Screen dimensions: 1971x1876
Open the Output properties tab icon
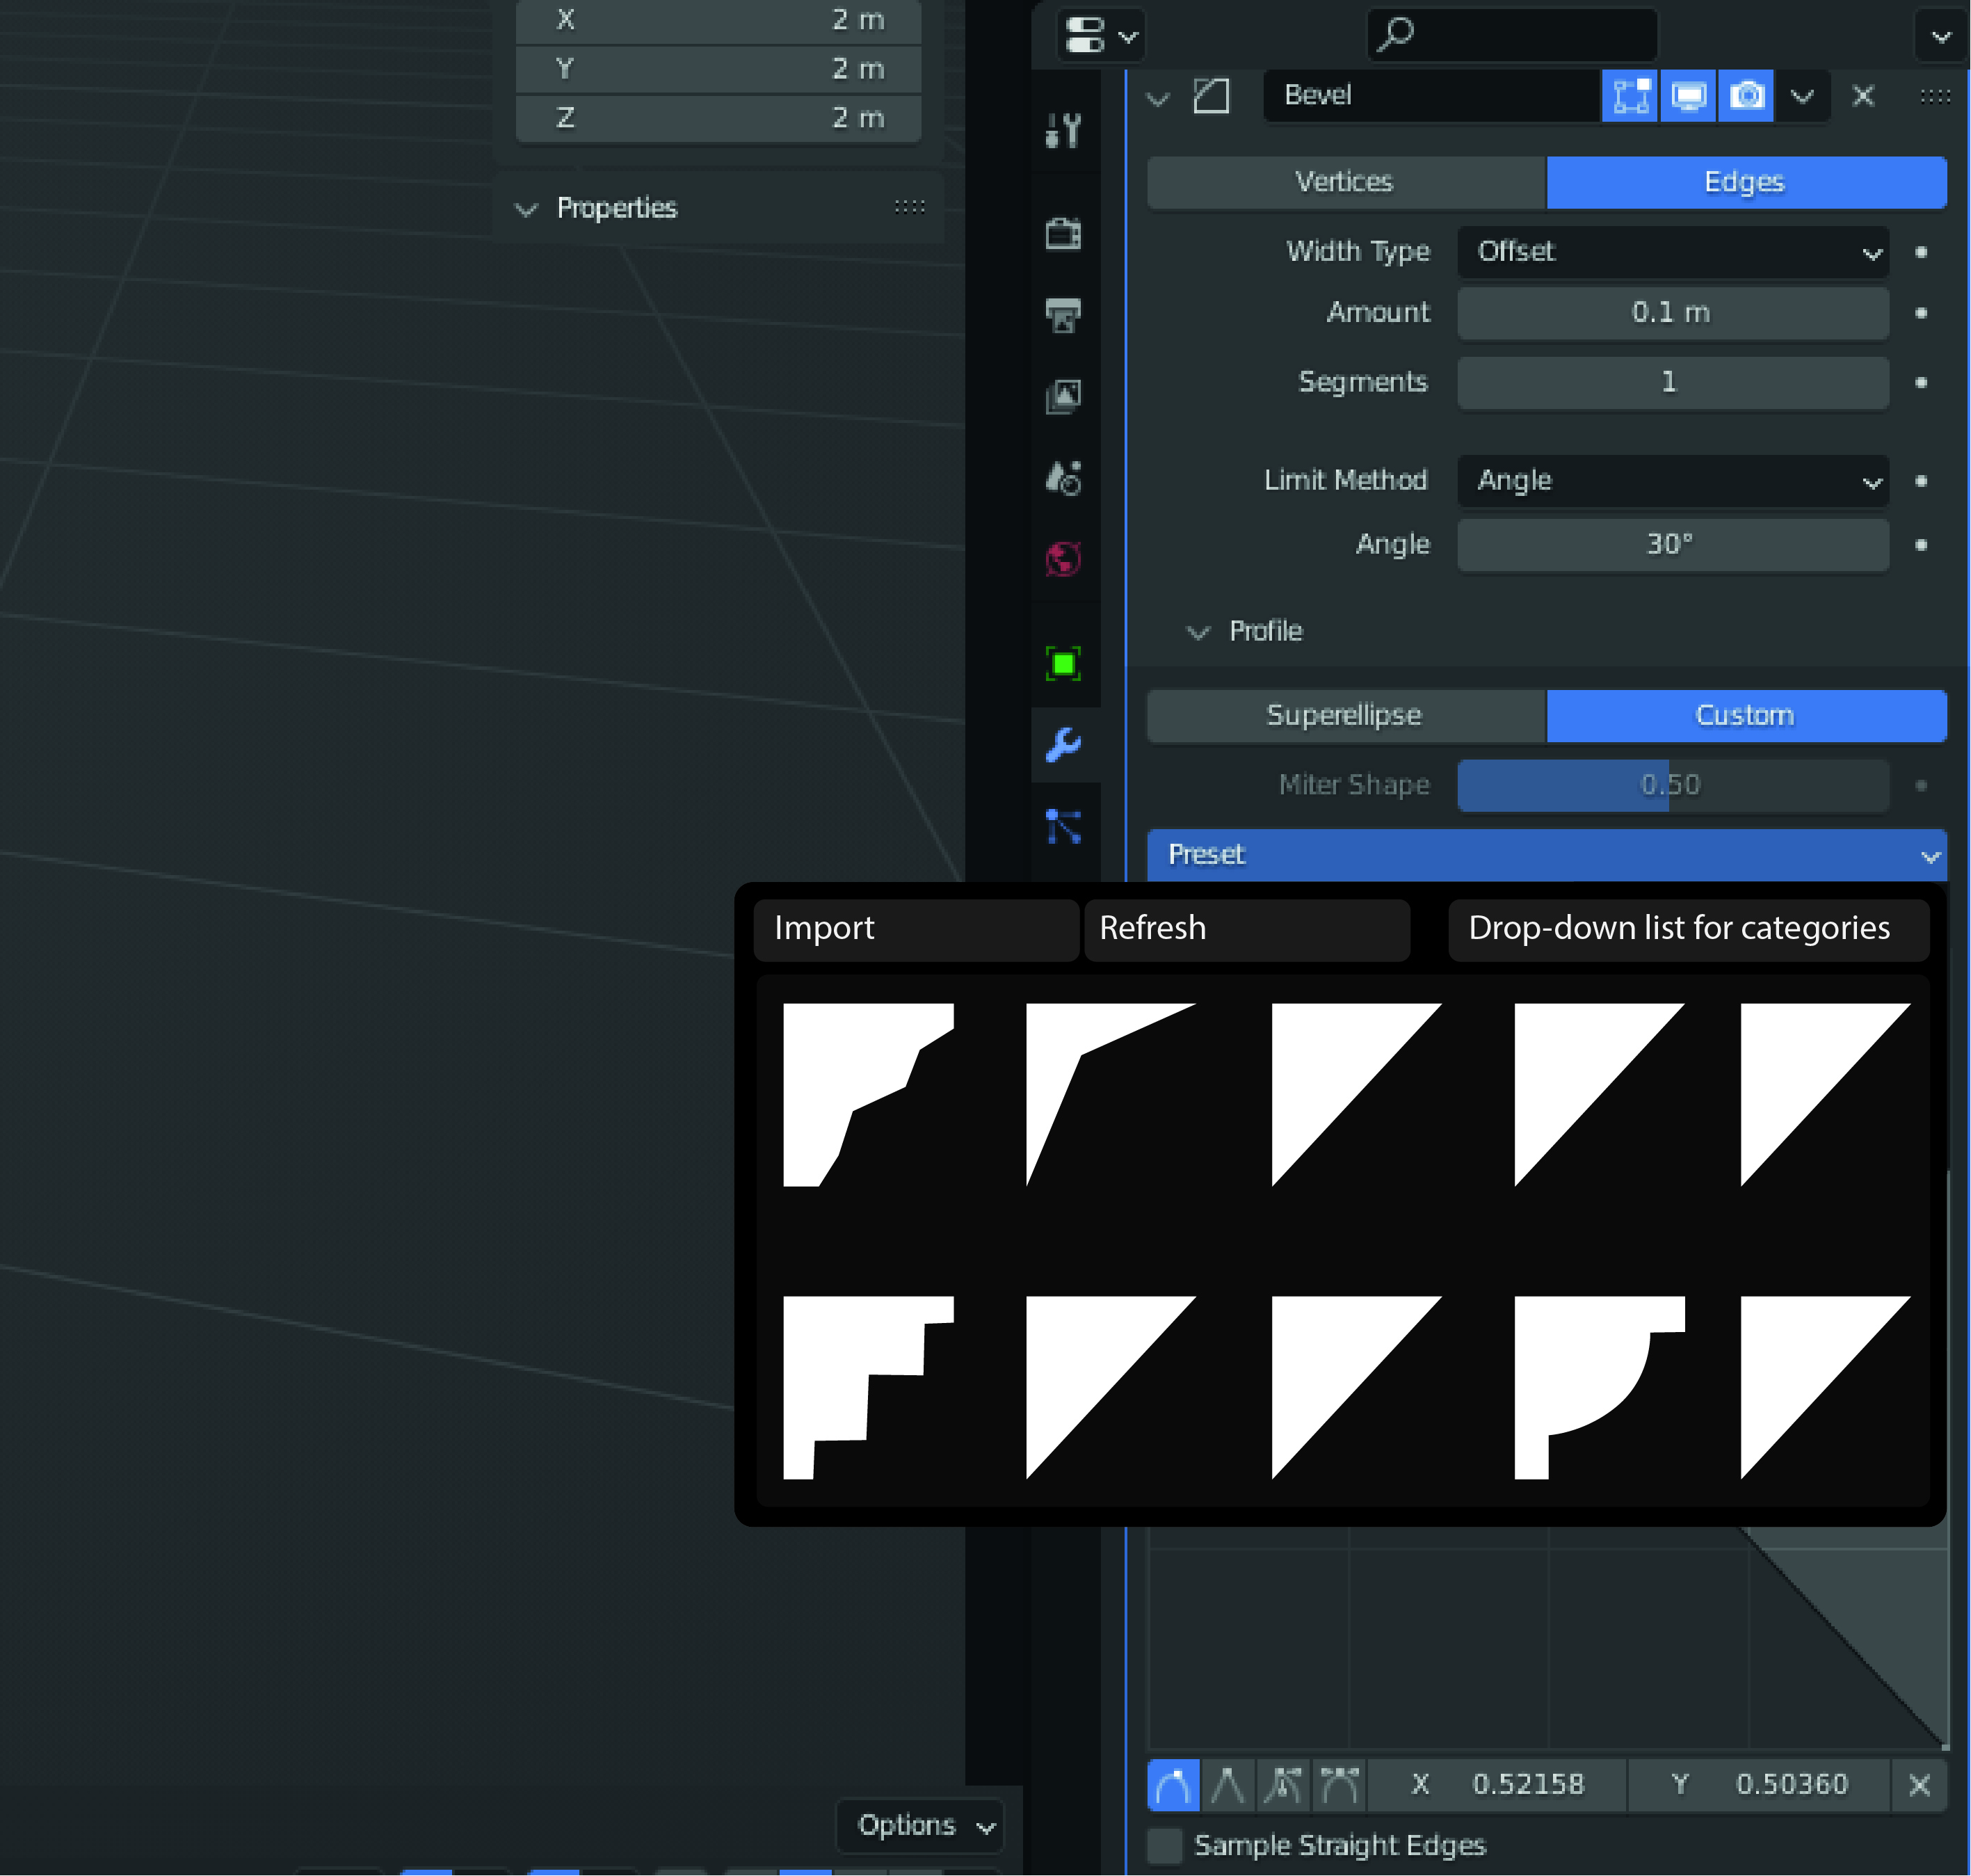pyautogui.click(x=1063, y=315)
